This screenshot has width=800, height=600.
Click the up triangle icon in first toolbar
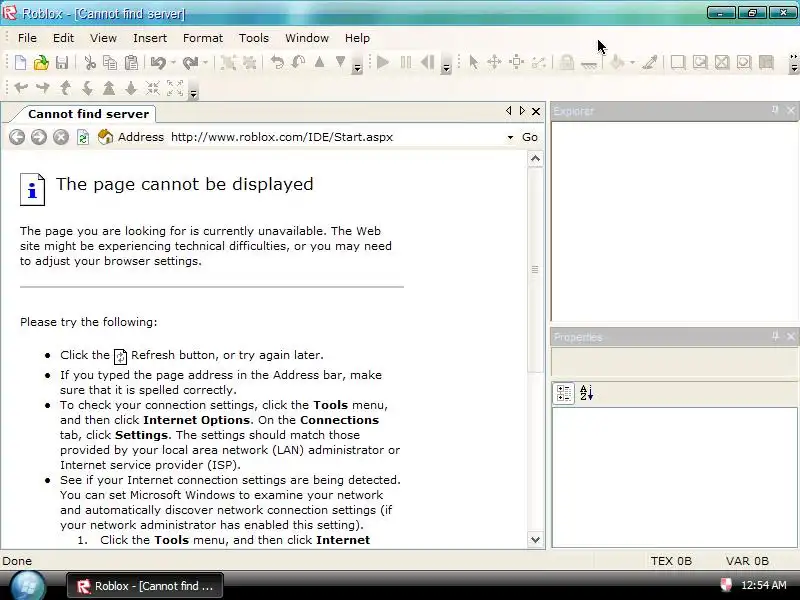coord(319,62)
